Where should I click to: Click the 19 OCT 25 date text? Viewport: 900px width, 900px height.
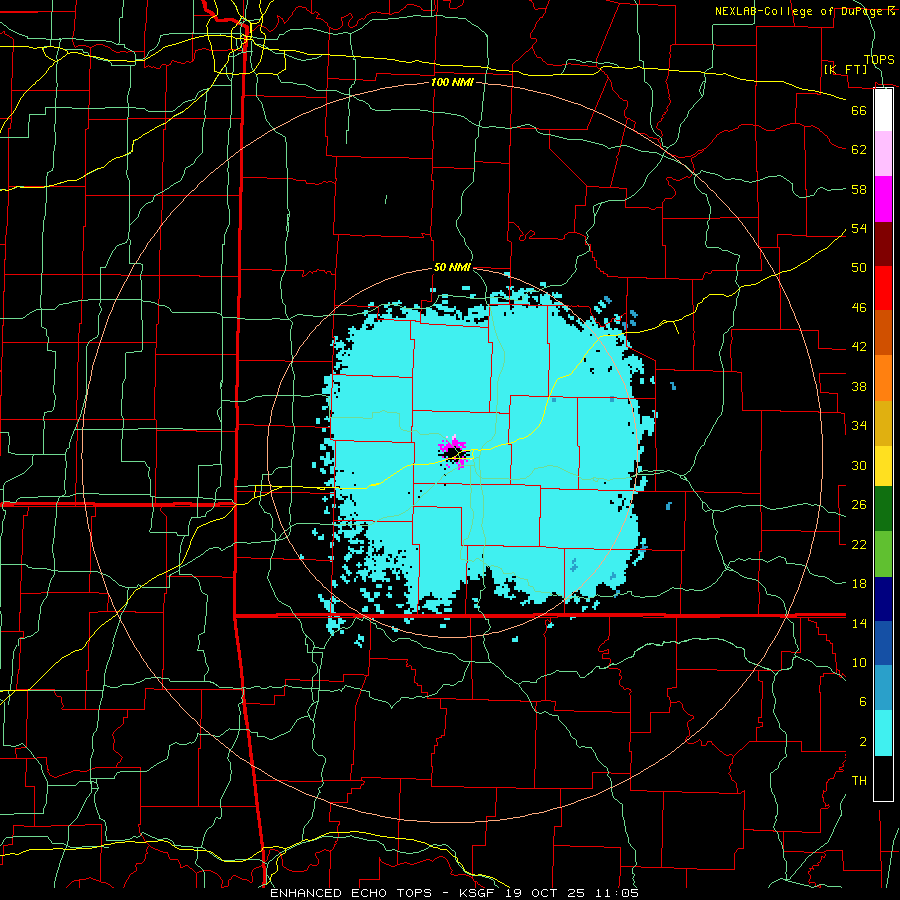pyautogui.click(x=544, y=893)
